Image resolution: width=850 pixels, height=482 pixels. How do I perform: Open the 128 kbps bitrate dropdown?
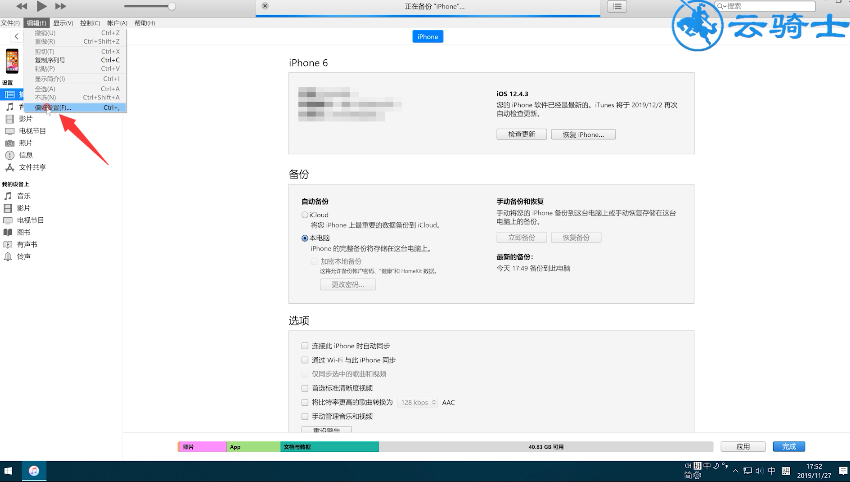(417, 402)
